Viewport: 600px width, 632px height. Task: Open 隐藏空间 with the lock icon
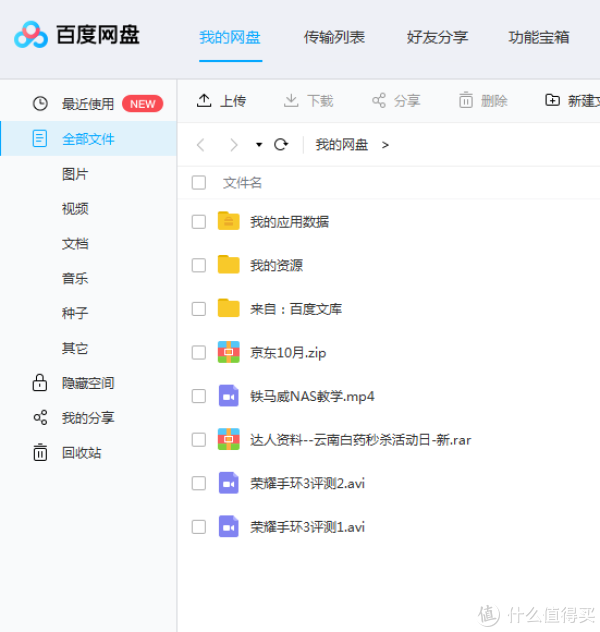(86, 383)
